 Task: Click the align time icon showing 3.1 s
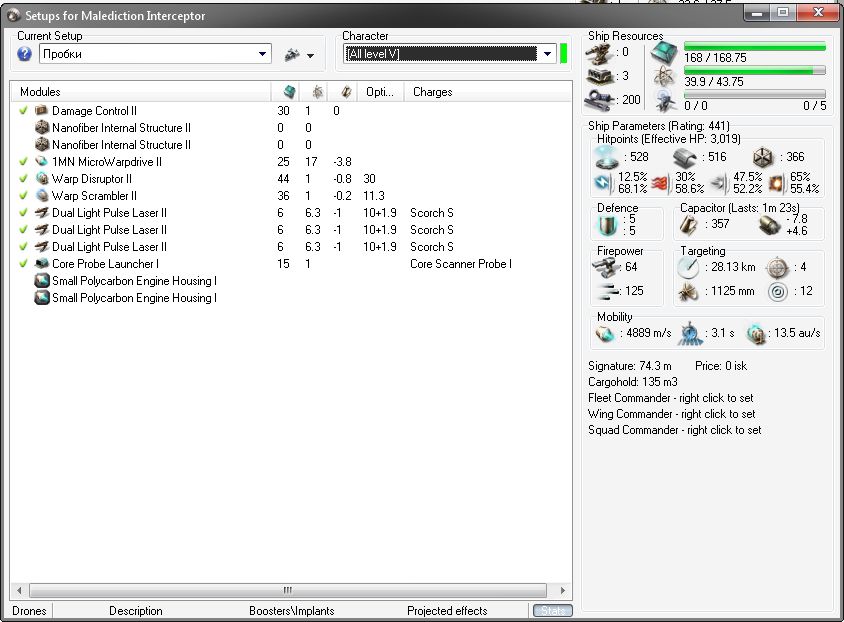click(690, 334)
